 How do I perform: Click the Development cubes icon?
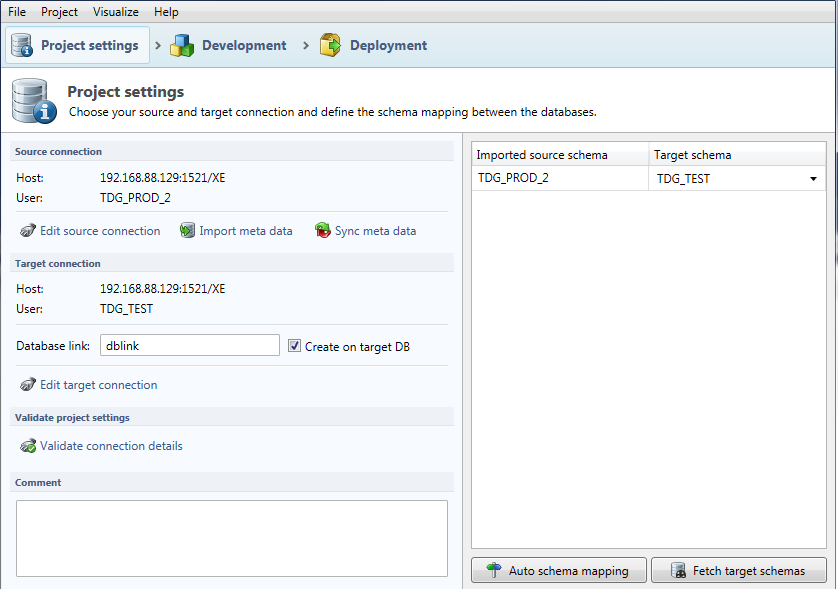coord(182,45)
